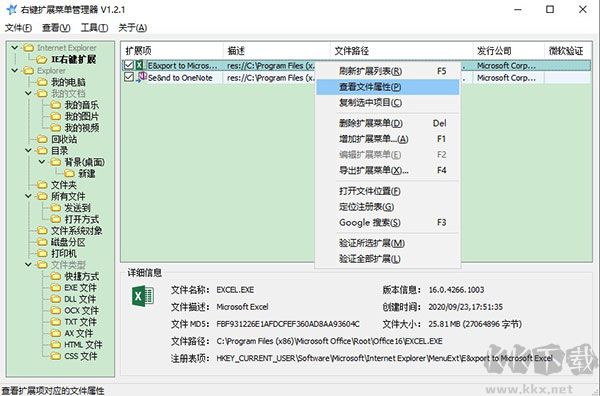Click the OCX 文件 folder icon
600x396 pixels.
(x=55, y=310)
